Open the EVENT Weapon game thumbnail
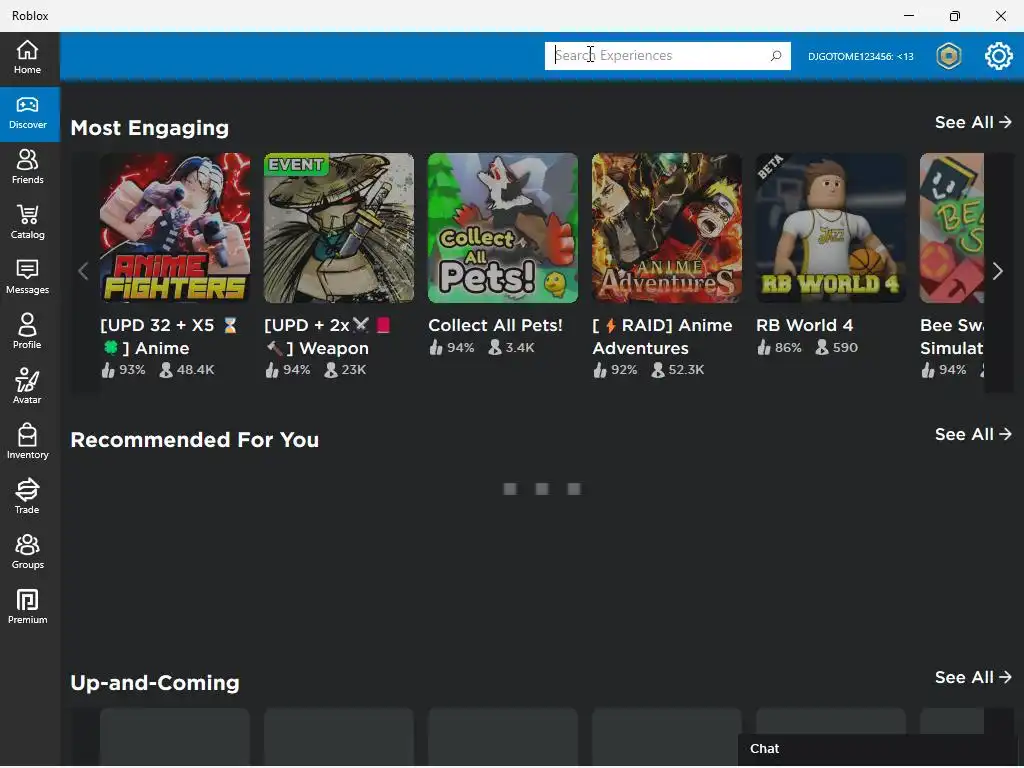This screenshot has width=1024, height=768. click(x=339, y=228)
